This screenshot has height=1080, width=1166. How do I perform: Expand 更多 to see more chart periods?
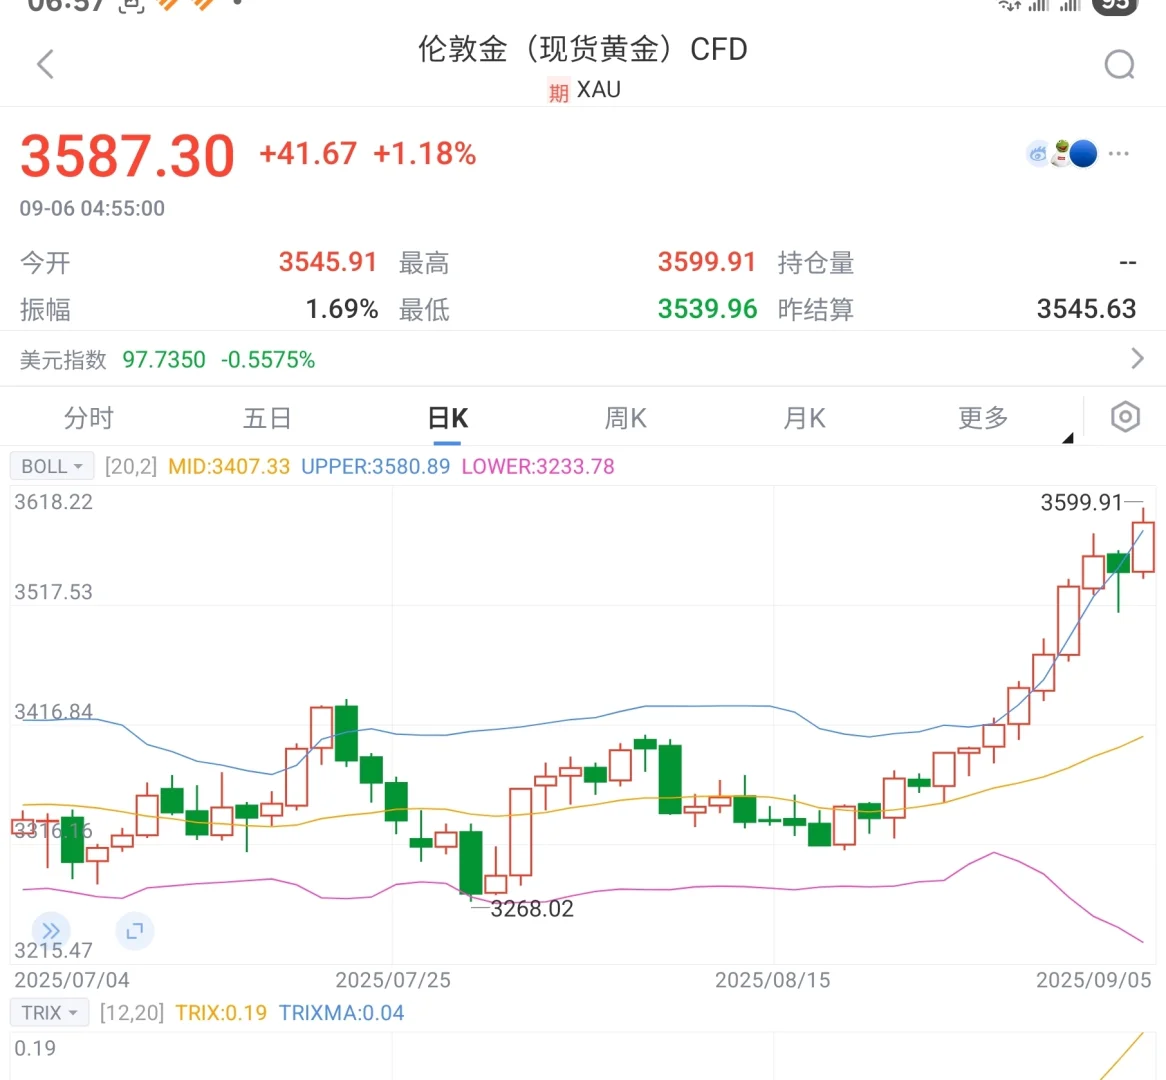(x=982, y=418)
